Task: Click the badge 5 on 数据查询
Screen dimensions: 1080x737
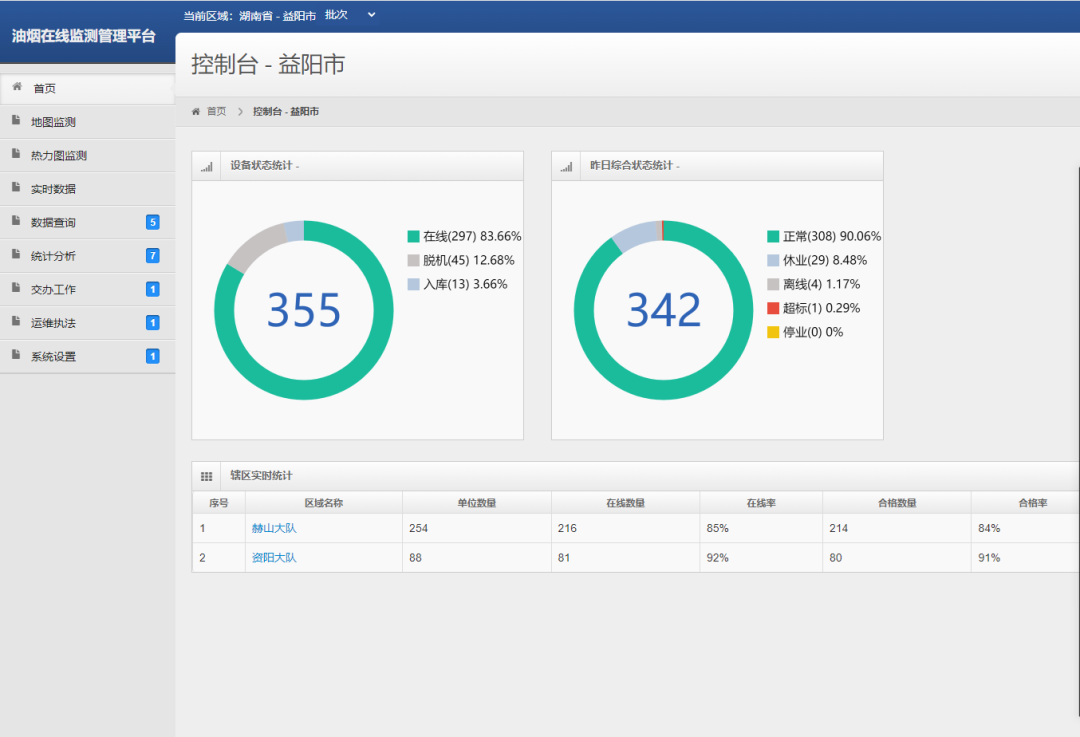Action: click(x=153, y=222)
